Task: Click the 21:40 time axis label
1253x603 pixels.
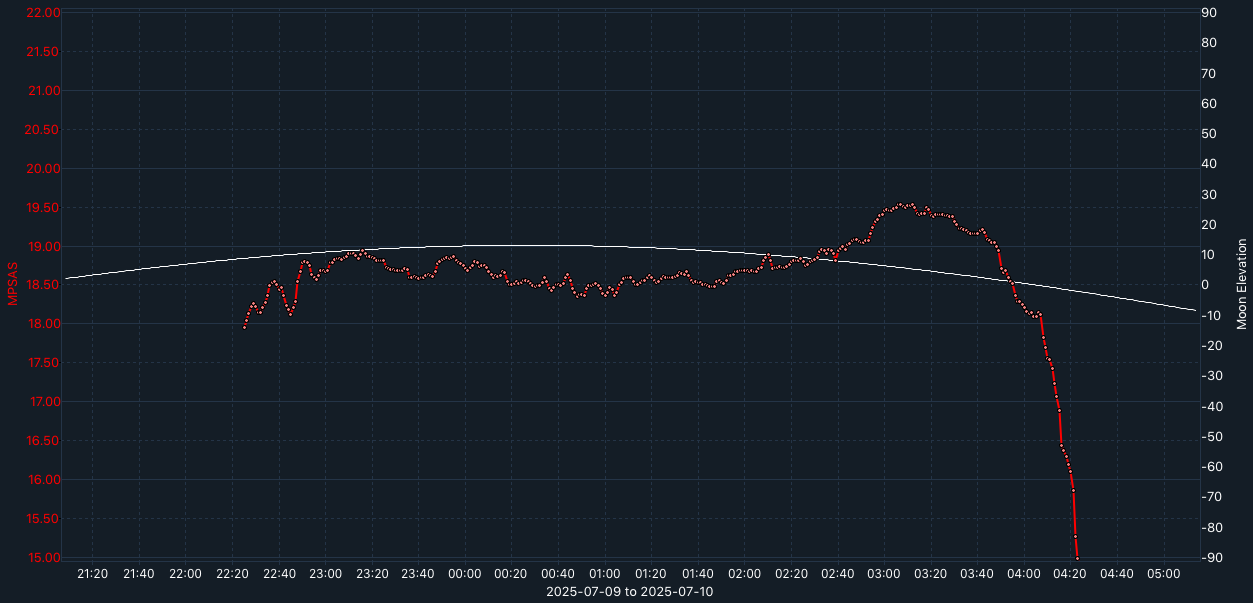Action: pyautogui.click(x=139, y=574)
